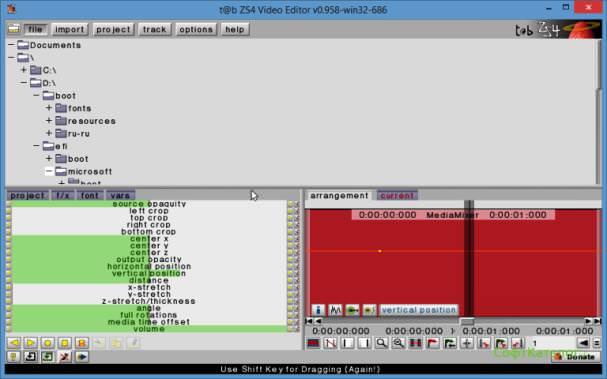The width and height of the screenshot is (607, 379).
Task: Click the timeline horizontal scrollbar thumb
Action: pos(467,321)
